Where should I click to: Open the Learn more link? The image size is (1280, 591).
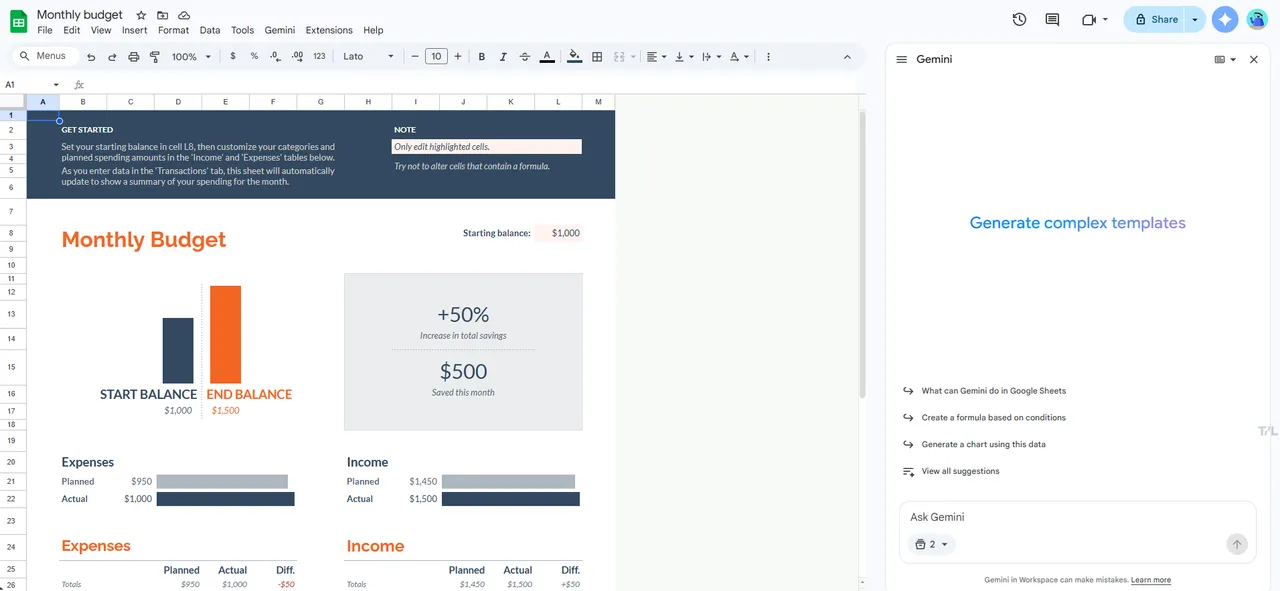tap(1151, 580)
